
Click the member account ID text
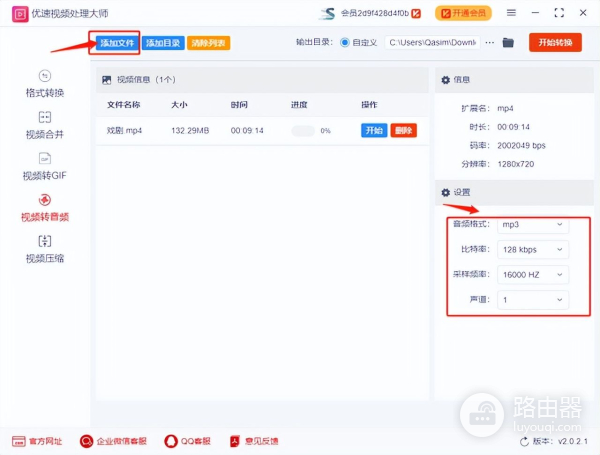click(x=375, y=13)
